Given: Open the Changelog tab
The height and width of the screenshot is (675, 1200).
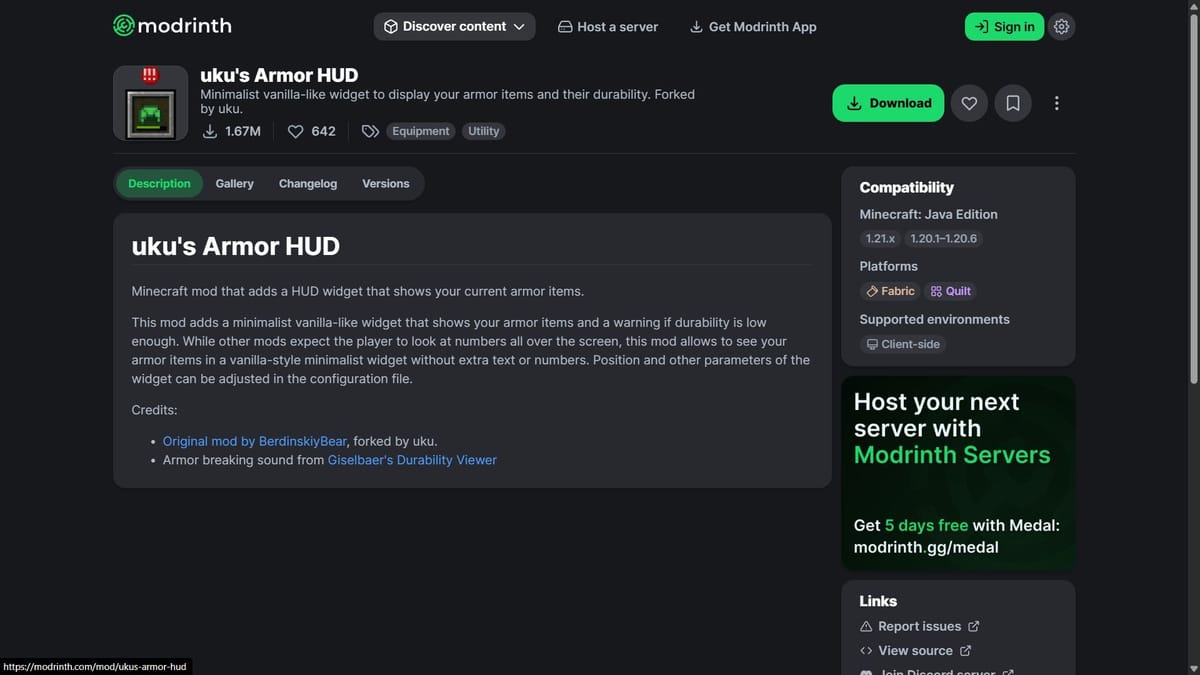Looking at the screenshot, I should tap(308, 184).
